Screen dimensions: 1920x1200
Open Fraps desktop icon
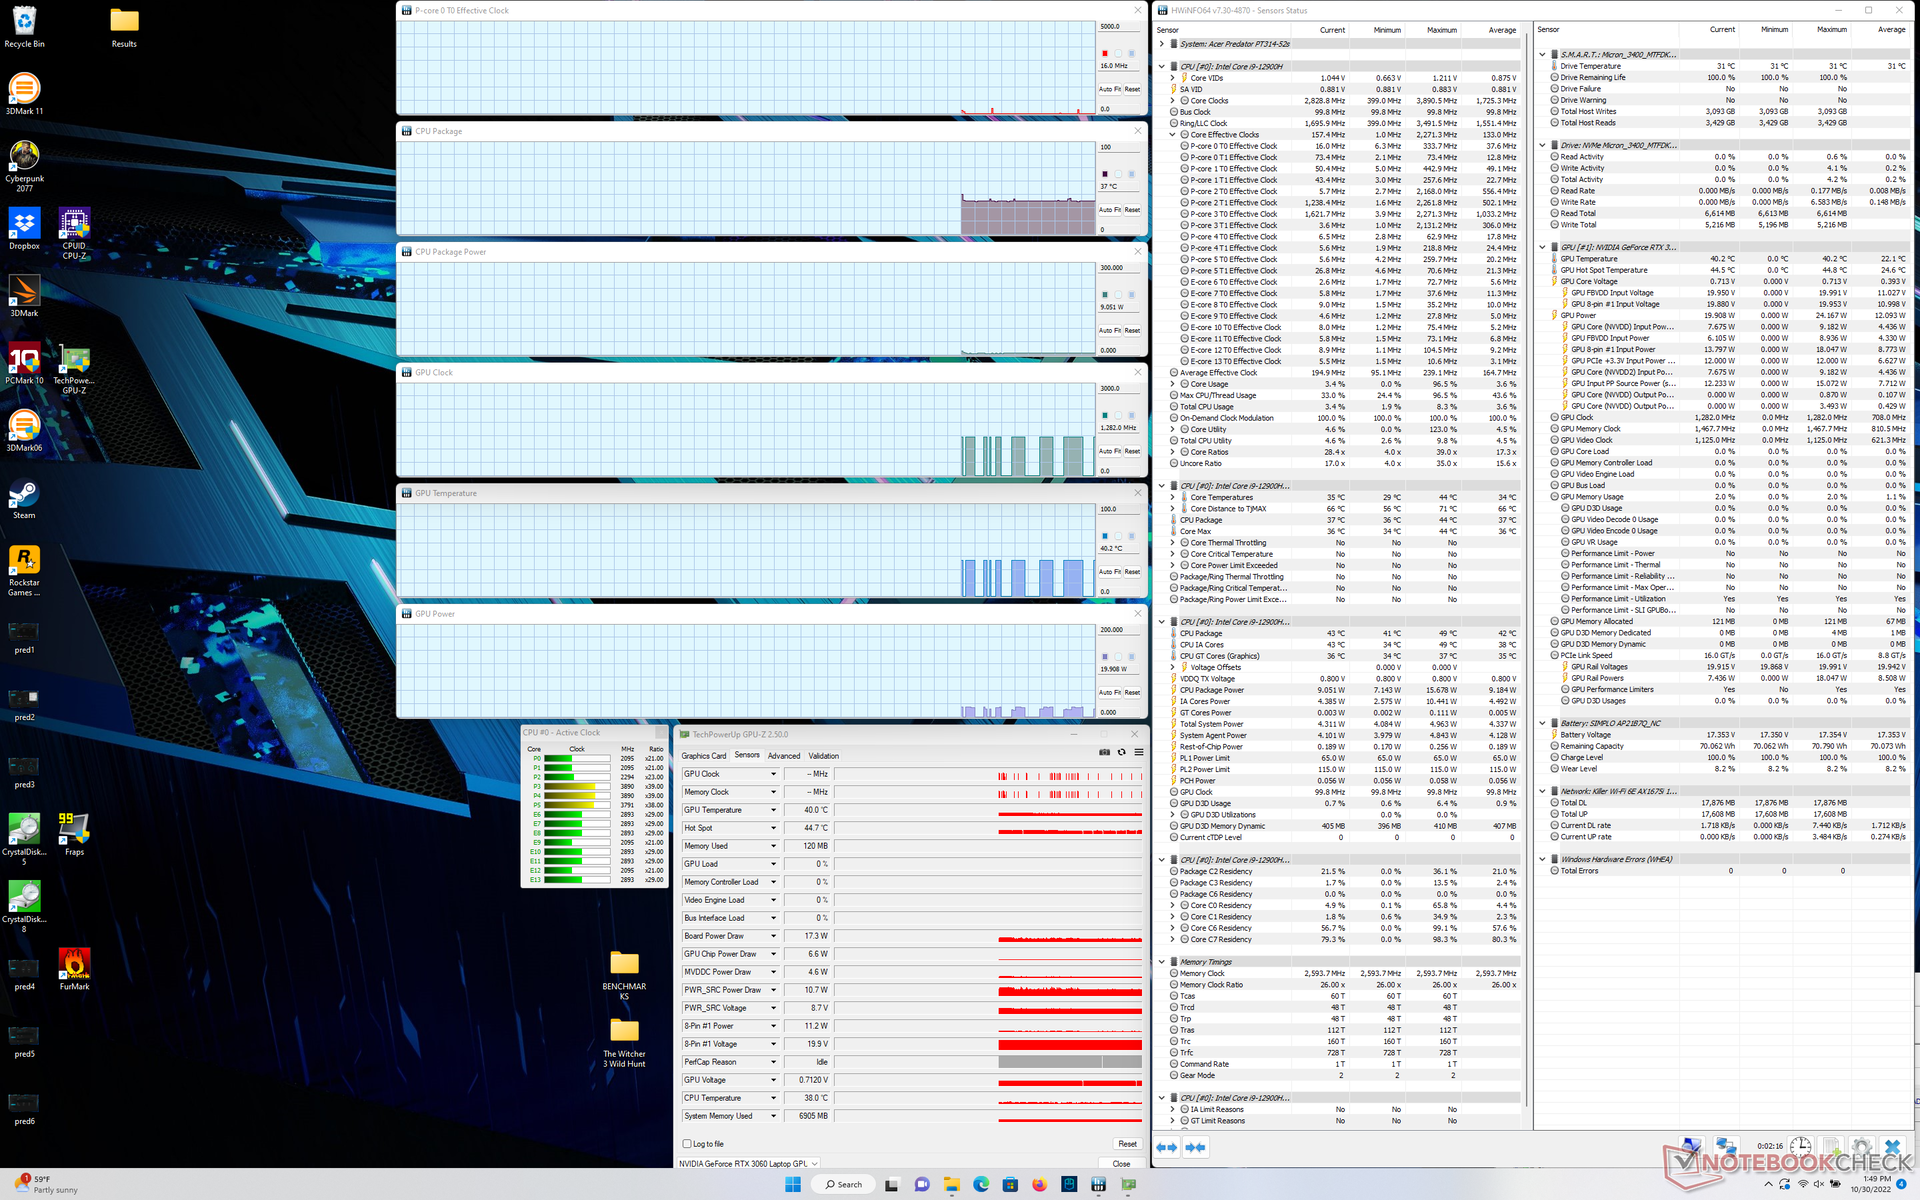[x=74, y=835]
